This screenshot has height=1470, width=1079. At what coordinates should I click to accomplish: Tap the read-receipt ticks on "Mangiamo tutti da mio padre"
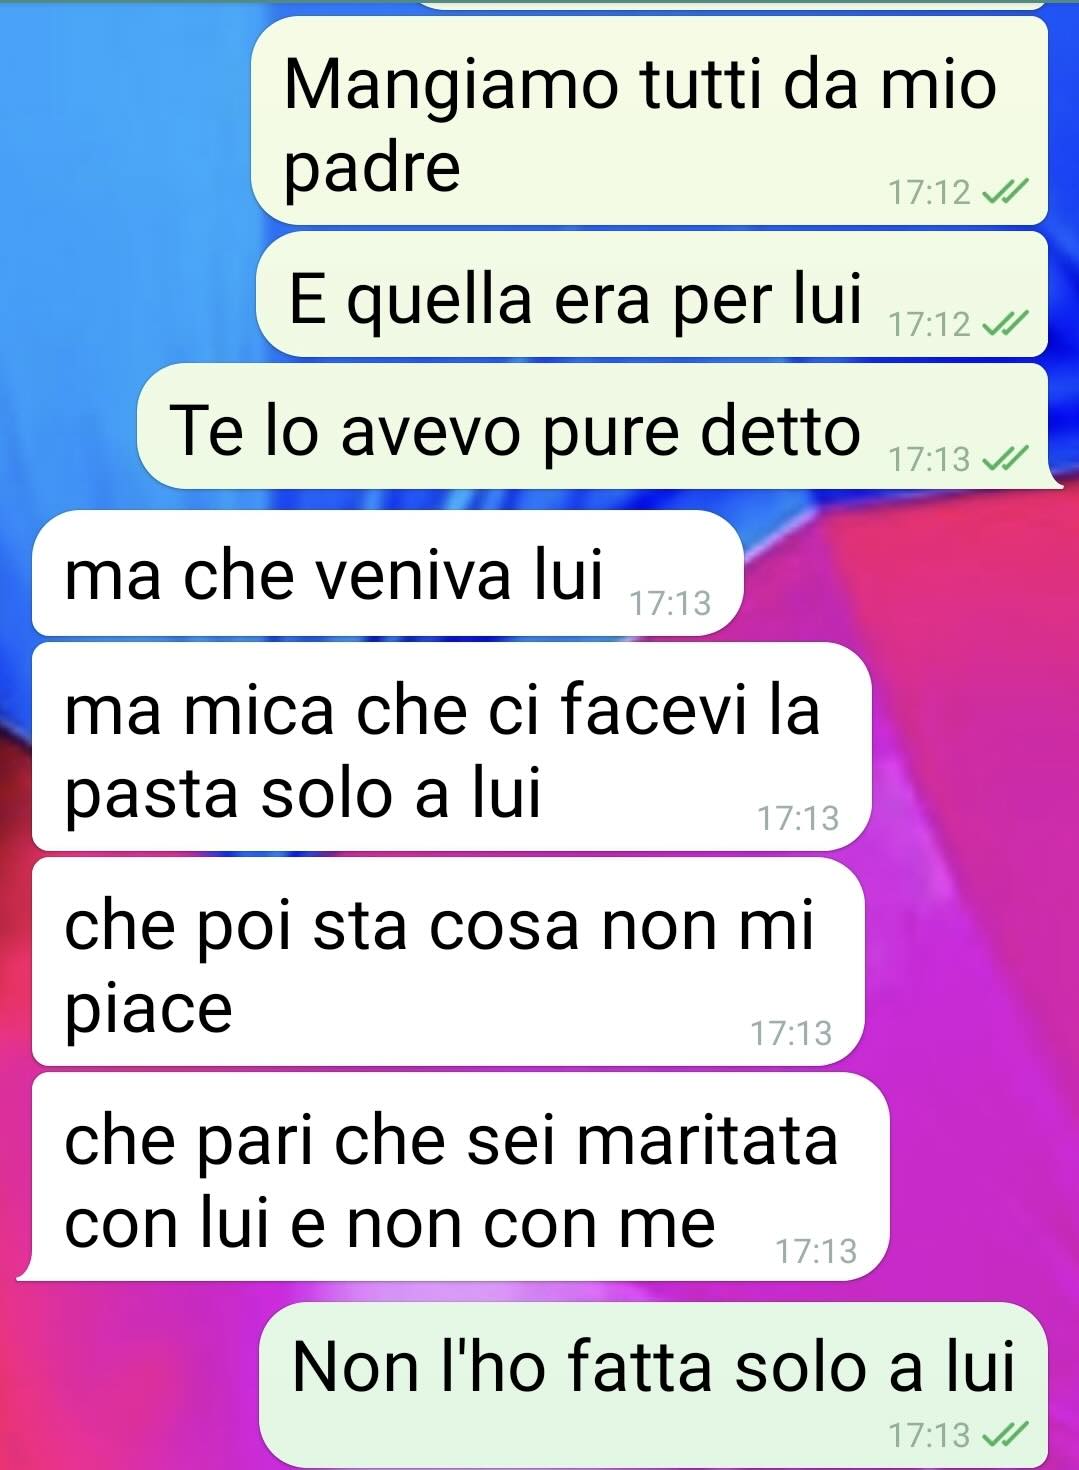pos(1002,192)
